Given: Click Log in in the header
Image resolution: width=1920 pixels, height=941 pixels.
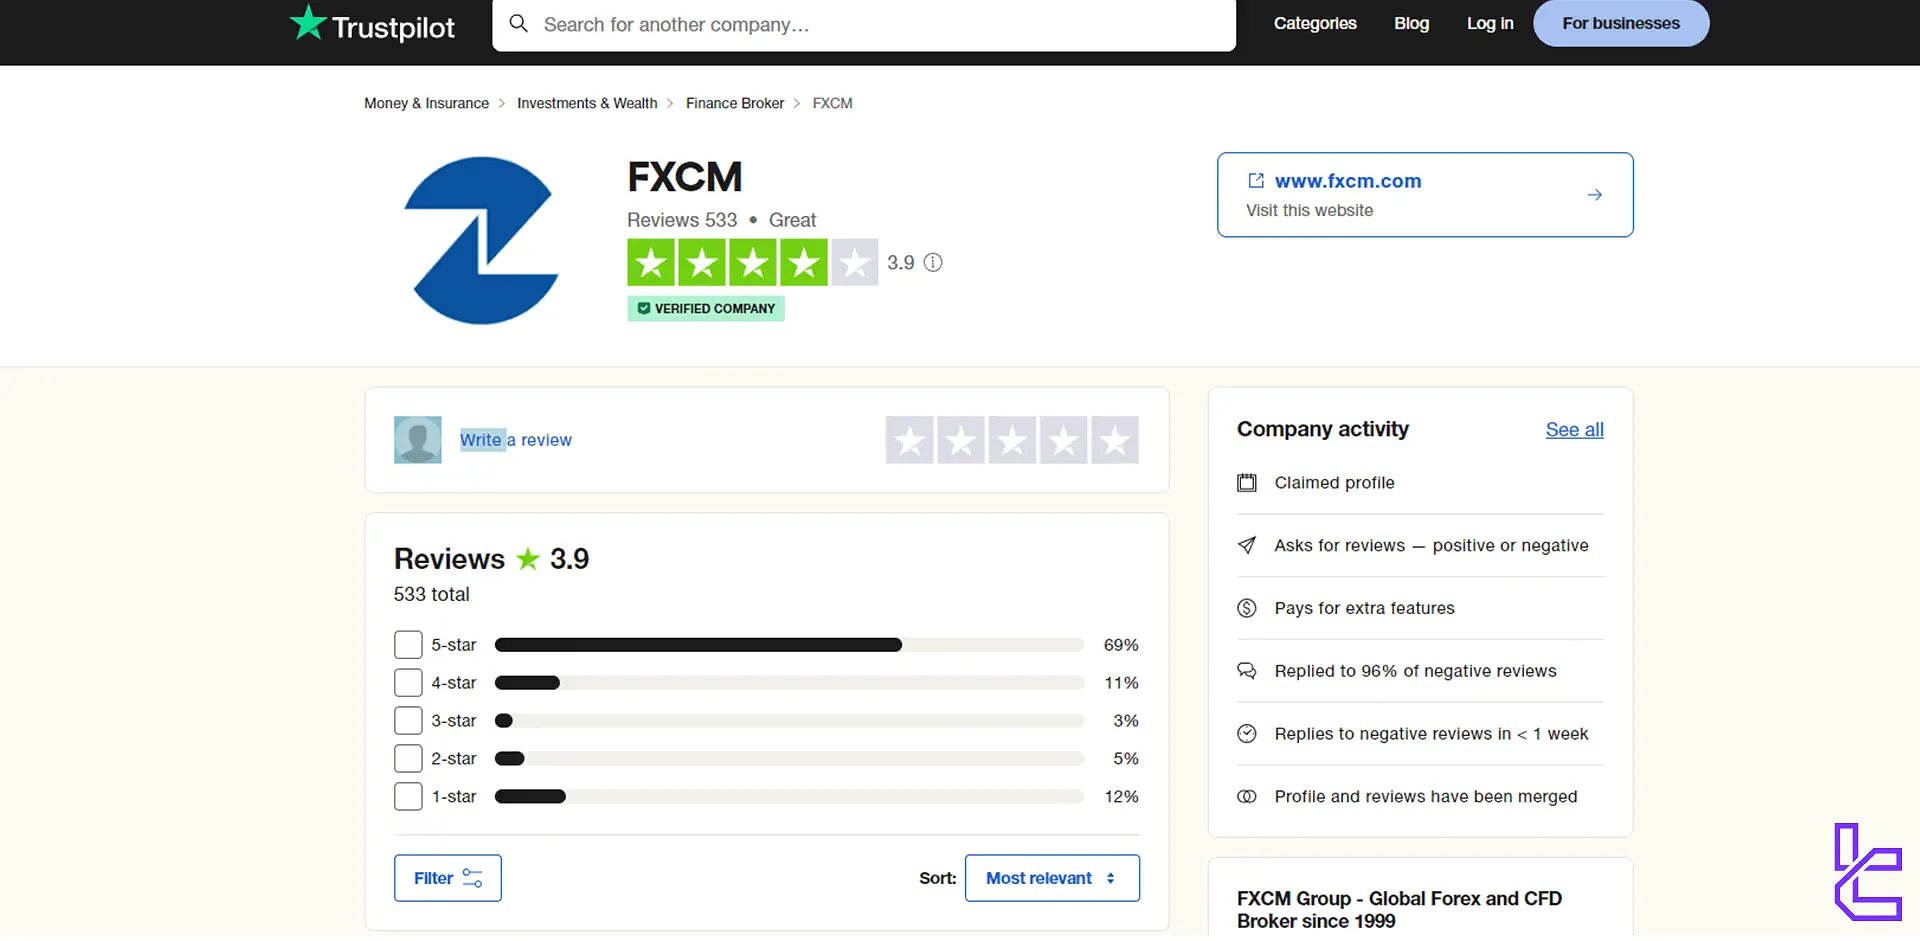Looking at the screenshot, I should [x=1490, y=23].
